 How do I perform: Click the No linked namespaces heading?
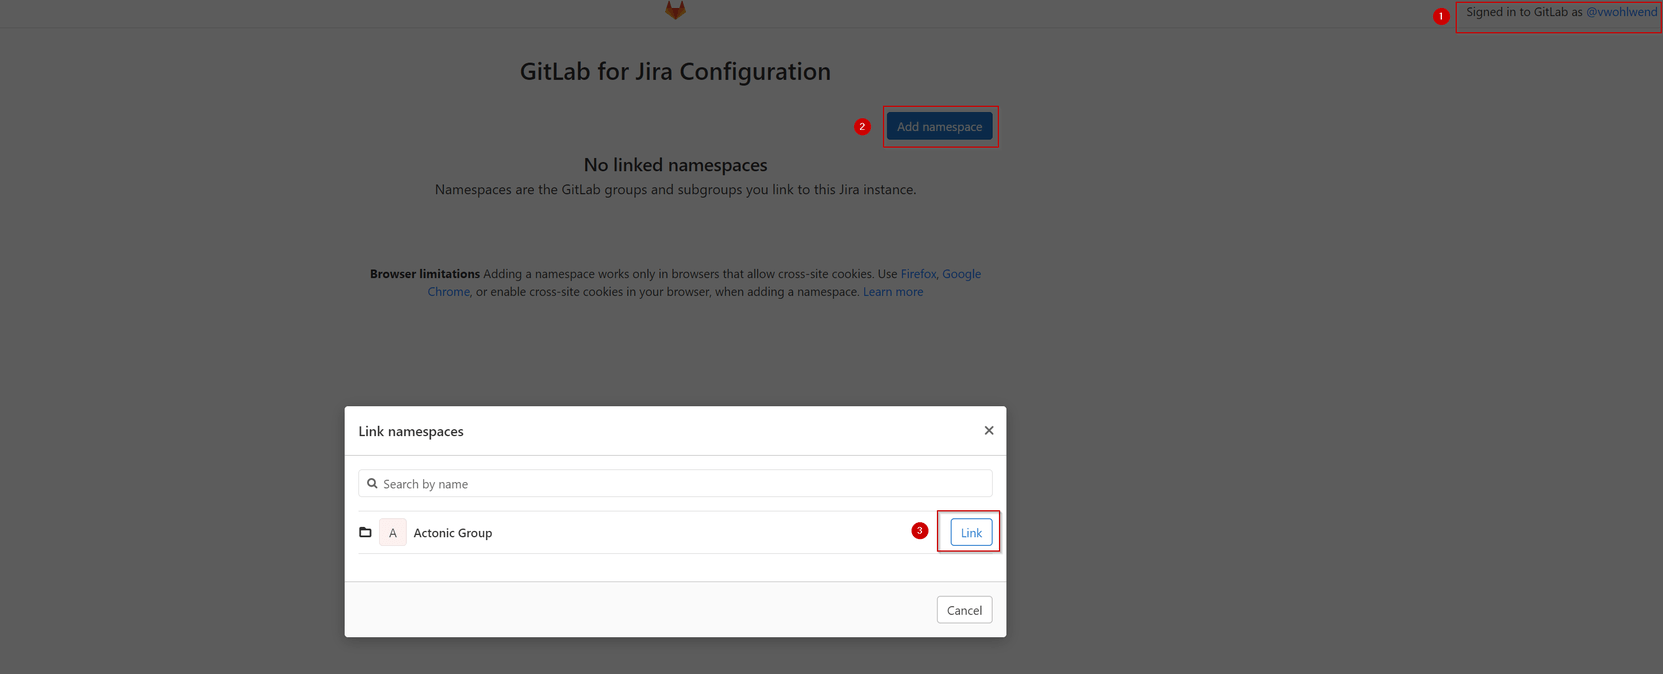coord(675,164)
